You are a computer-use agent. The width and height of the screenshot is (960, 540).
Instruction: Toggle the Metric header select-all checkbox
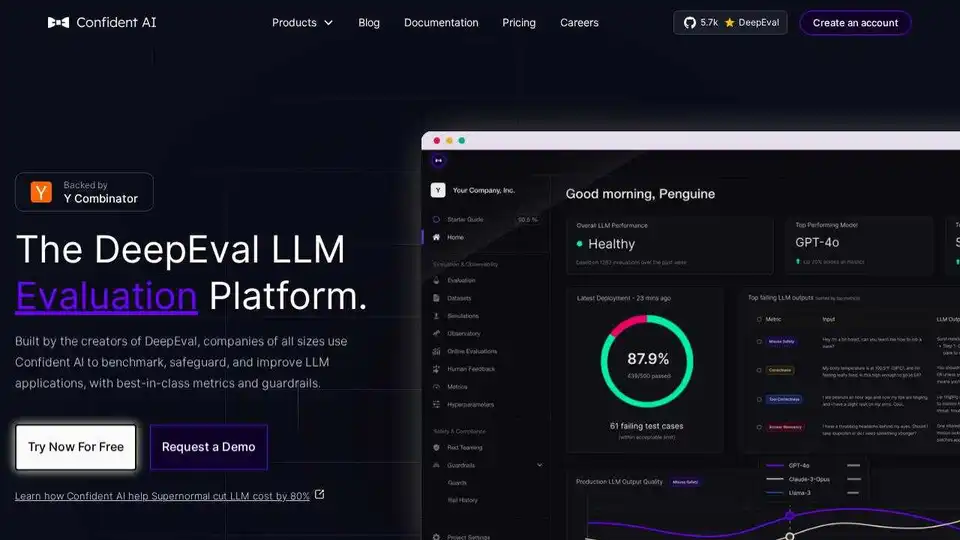759,320
